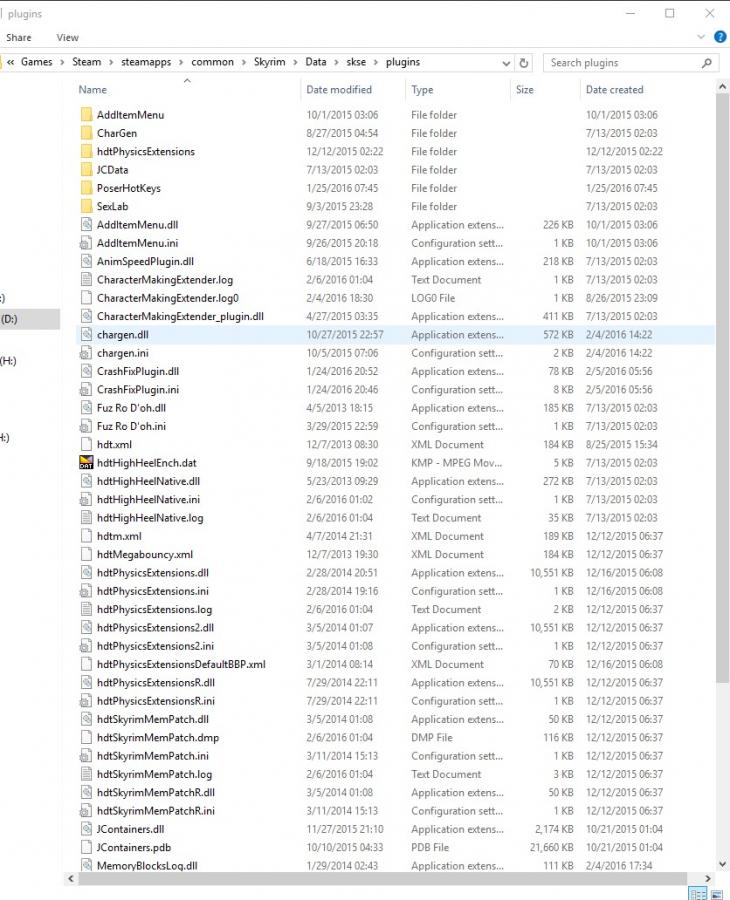Click the search magnifier icon
The width and height of the screenshot is (730, 900).
(x=706, y=63)
